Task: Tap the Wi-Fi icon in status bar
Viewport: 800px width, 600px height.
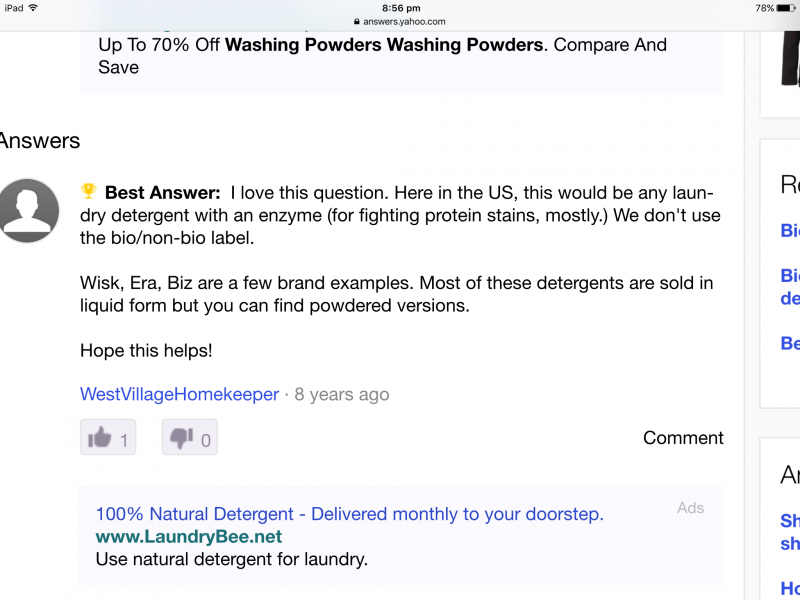Action: (x=33, y=8)
